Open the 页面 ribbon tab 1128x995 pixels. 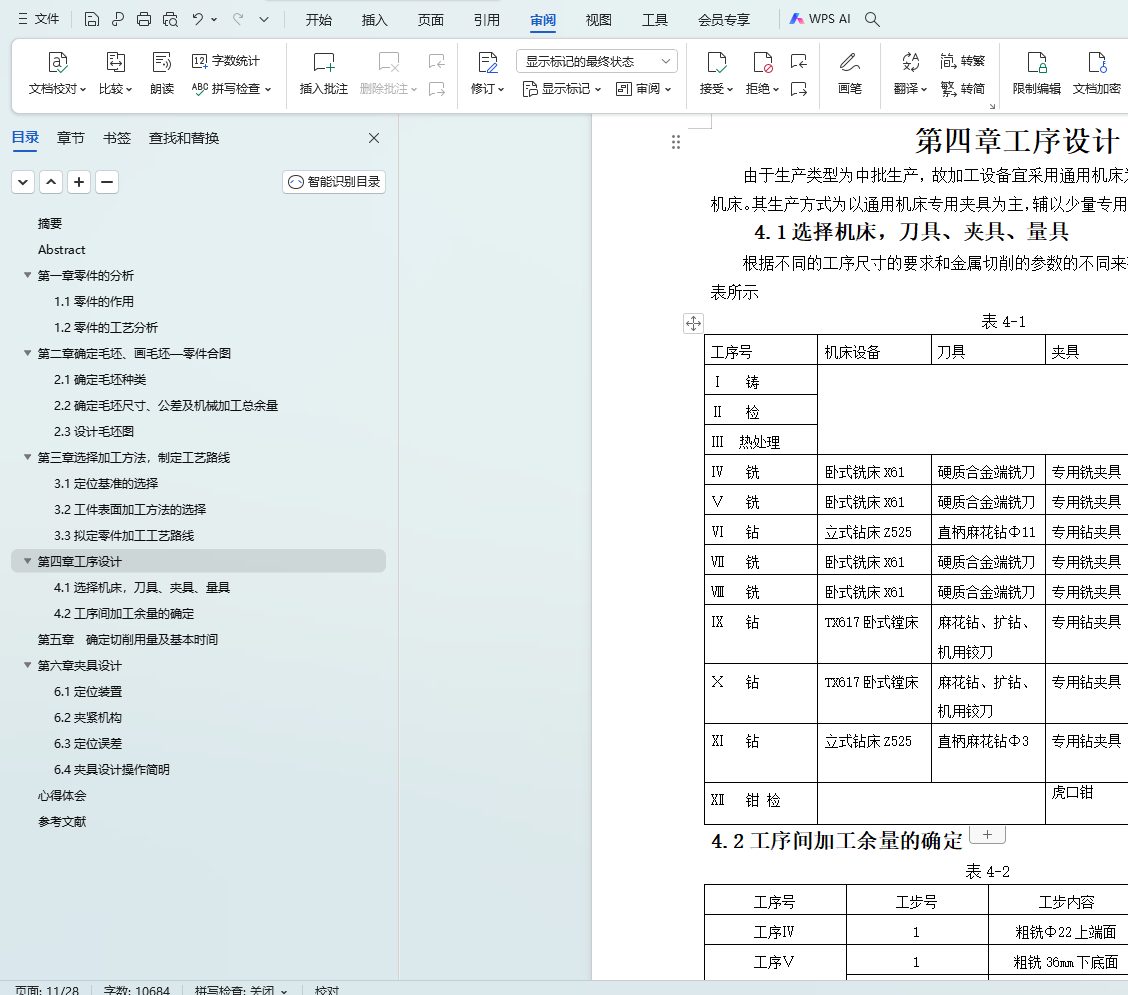(x=431, y=20)
